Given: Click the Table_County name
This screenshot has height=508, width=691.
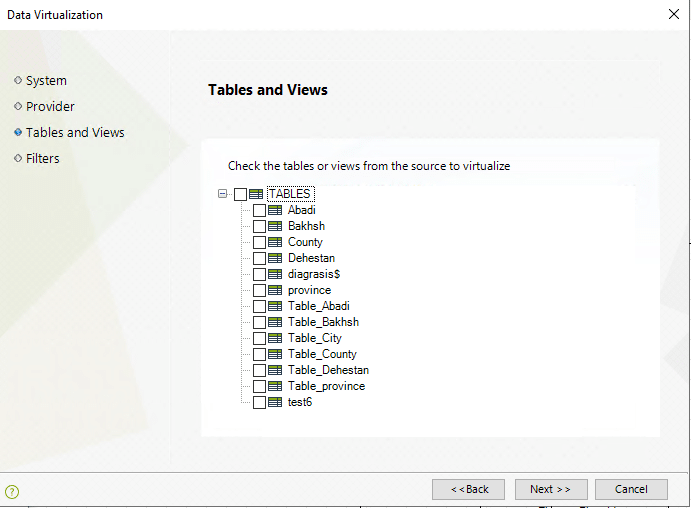Looking at the screenshot, I should [x=322, y=354].
